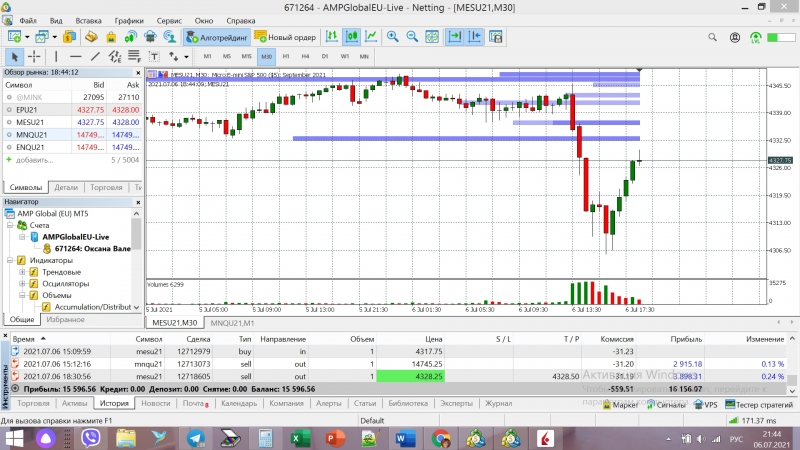Open the Market shopping bag icon

pyautogui.click(x=111, y=37)
